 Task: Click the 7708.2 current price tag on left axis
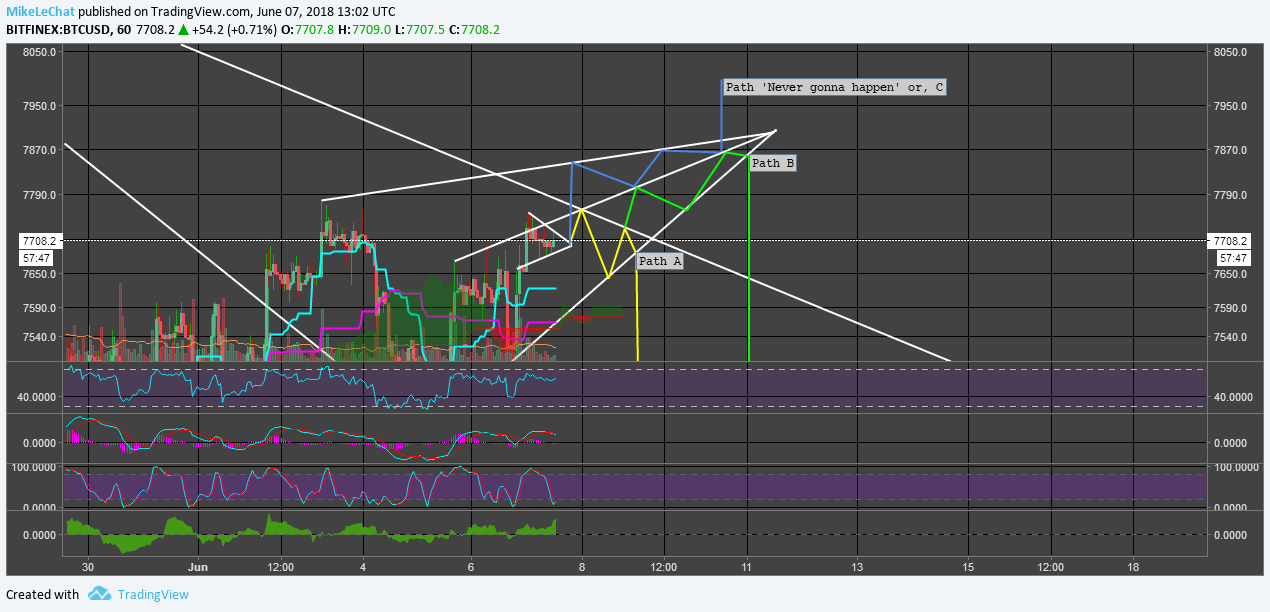[41, 241]
